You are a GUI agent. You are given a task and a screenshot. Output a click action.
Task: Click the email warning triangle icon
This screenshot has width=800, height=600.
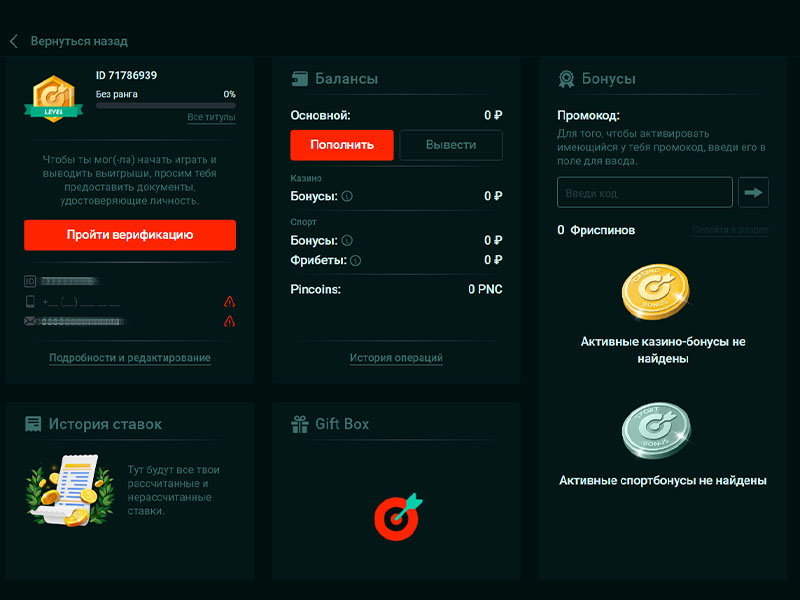[229, 321]
